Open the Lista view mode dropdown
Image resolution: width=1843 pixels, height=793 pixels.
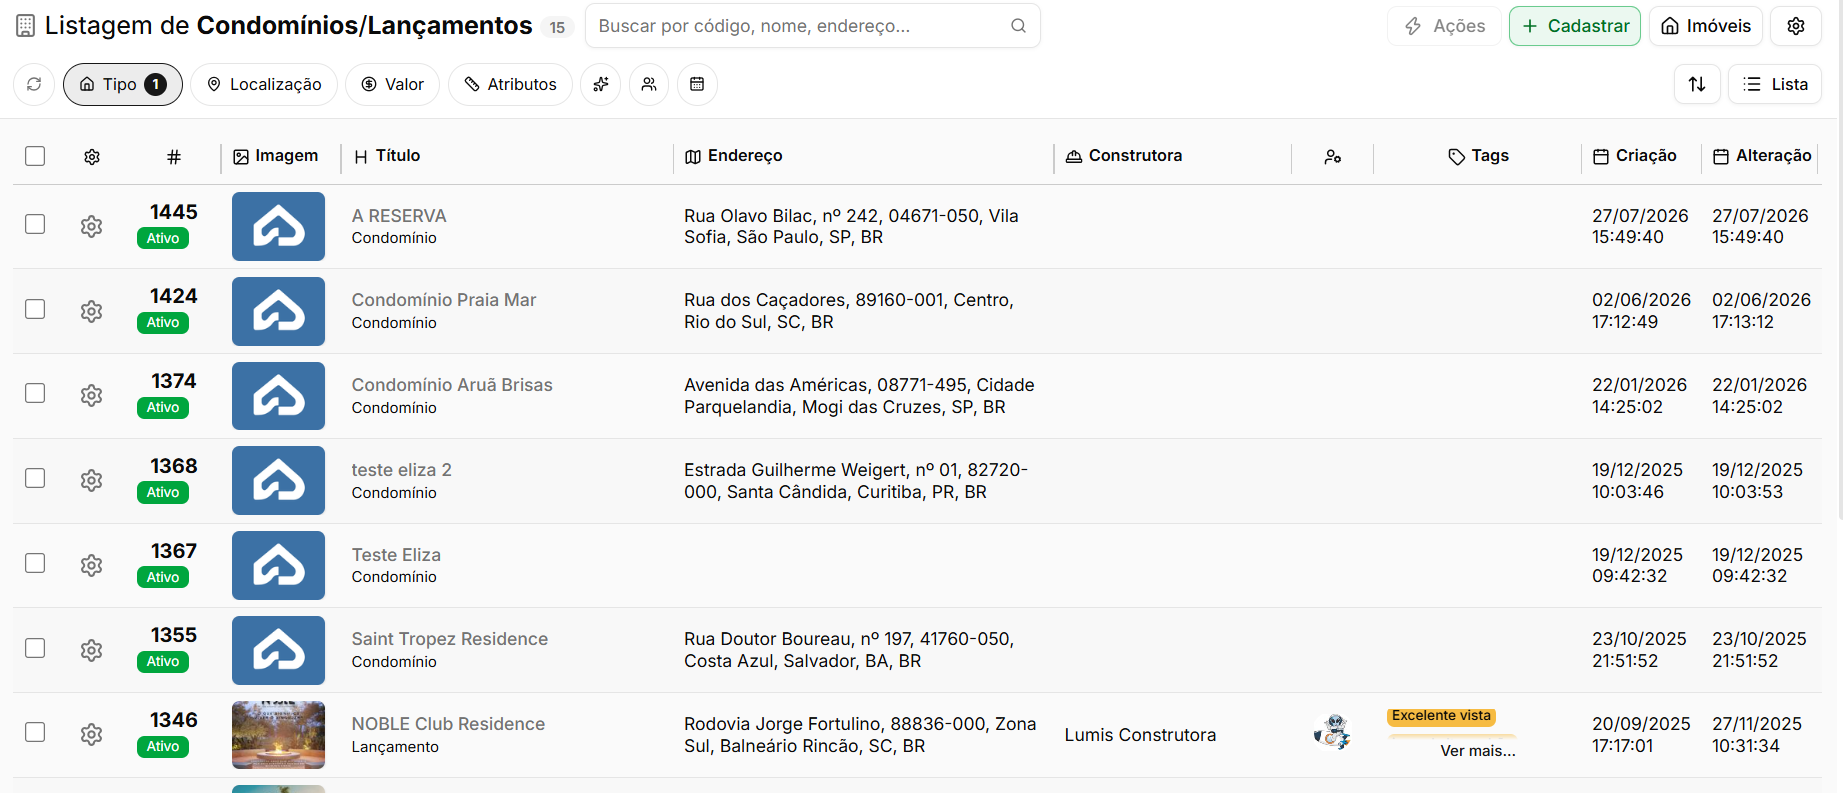[x=1775, y=85]
